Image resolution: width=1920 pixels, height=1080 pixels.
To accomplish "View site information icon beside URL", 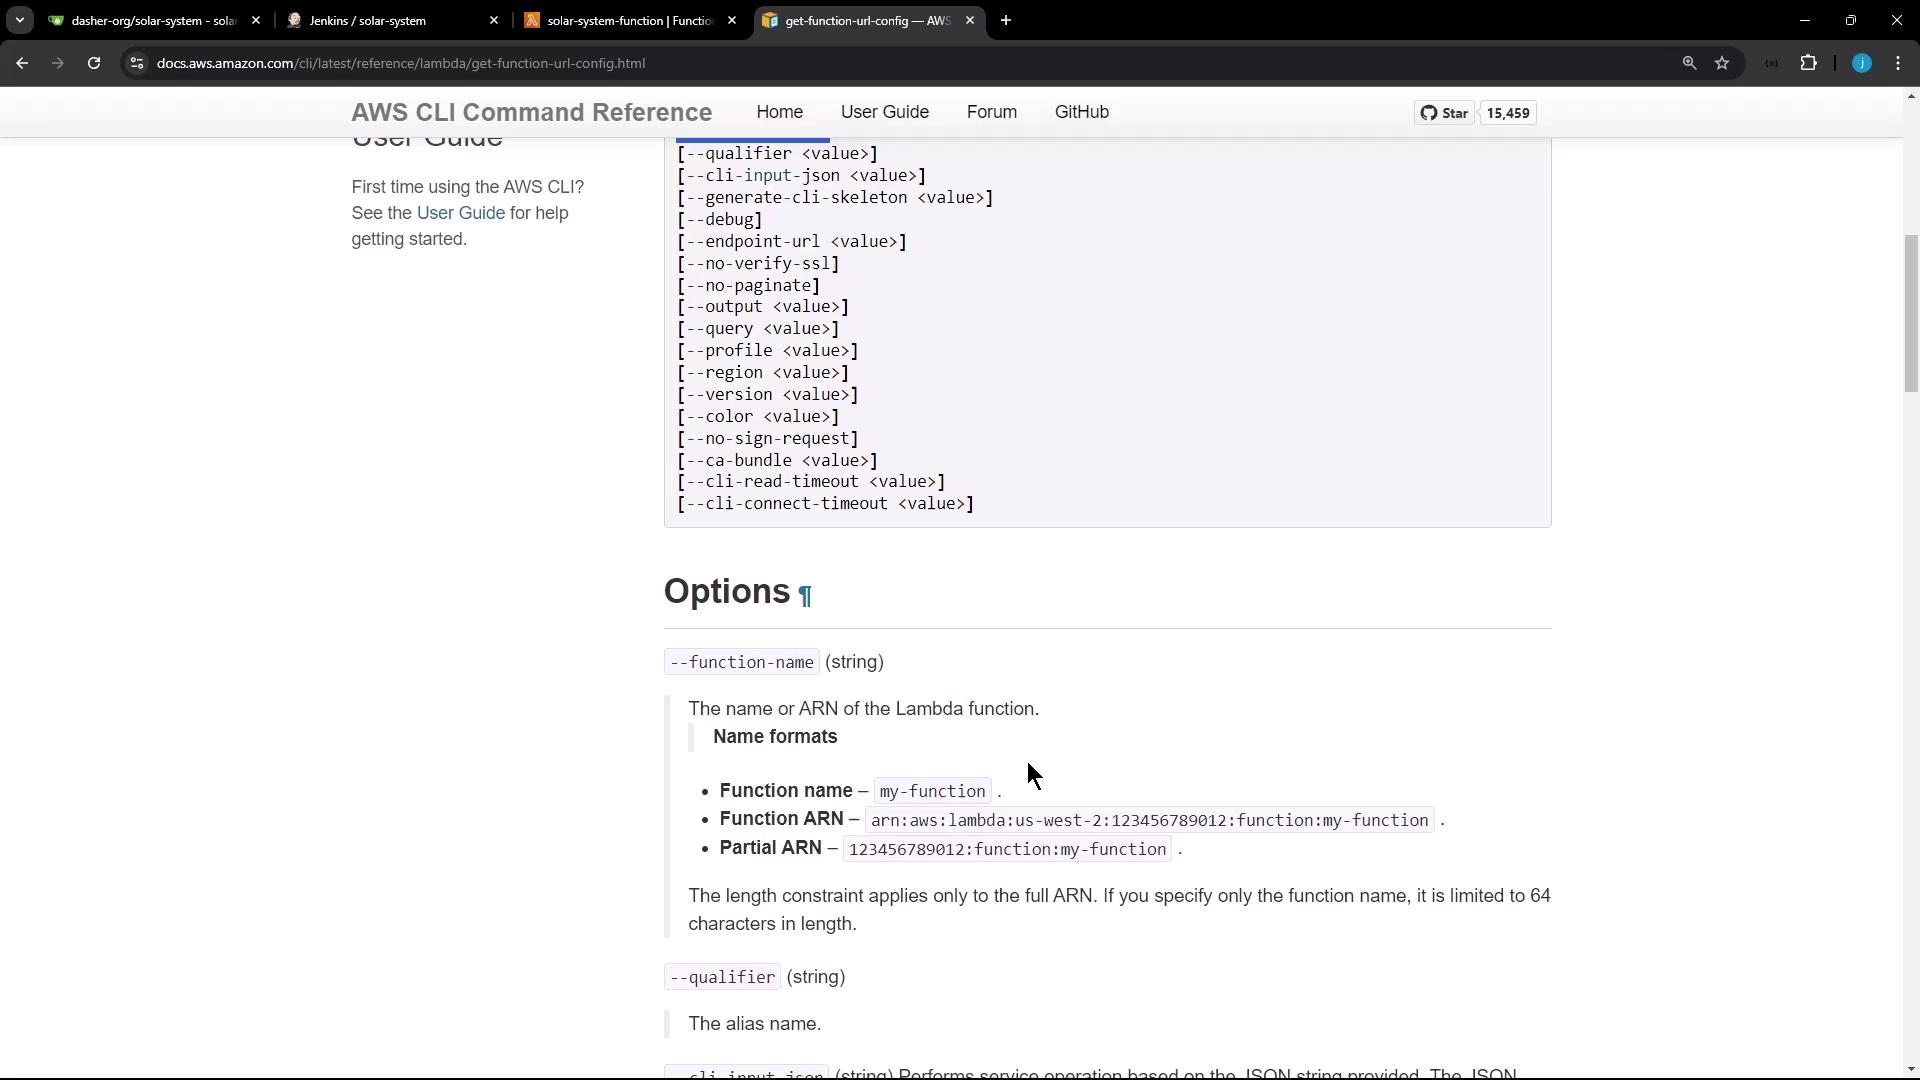I will (137, 63).
